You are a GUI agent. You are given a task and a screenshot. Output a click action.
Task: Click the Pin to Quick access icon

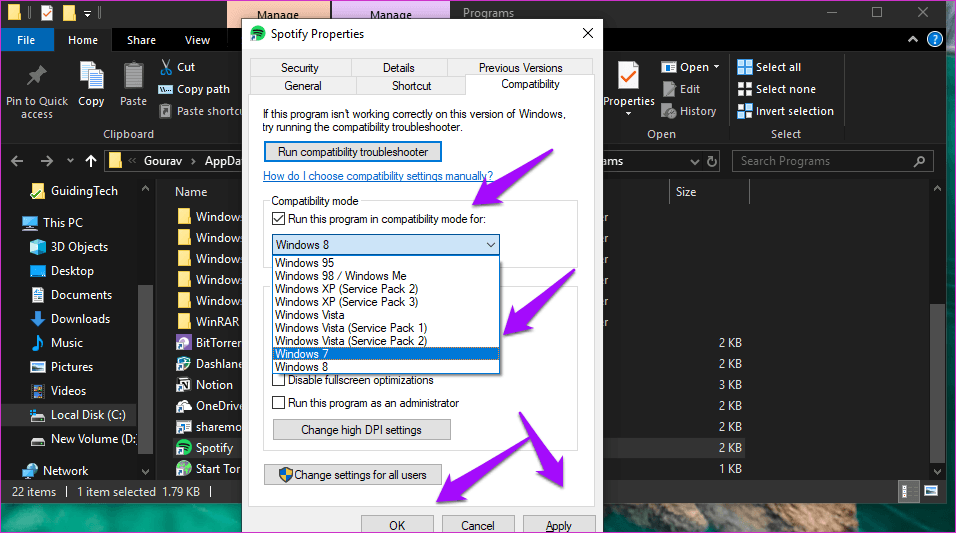37,76
